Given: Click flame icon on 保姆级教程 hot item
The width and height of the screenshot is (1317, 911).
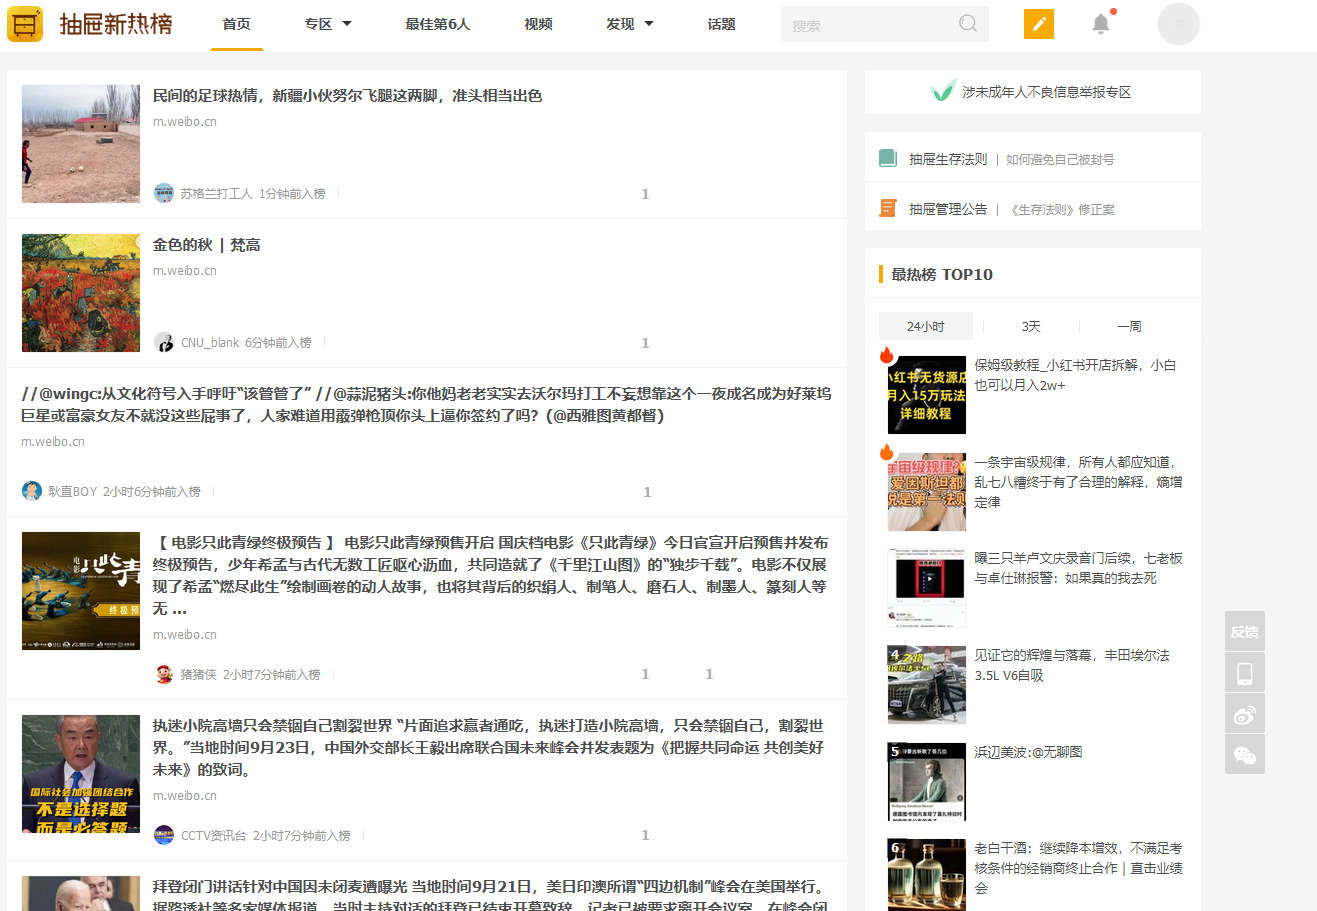Looking at the screenshot, I should 887,355.
